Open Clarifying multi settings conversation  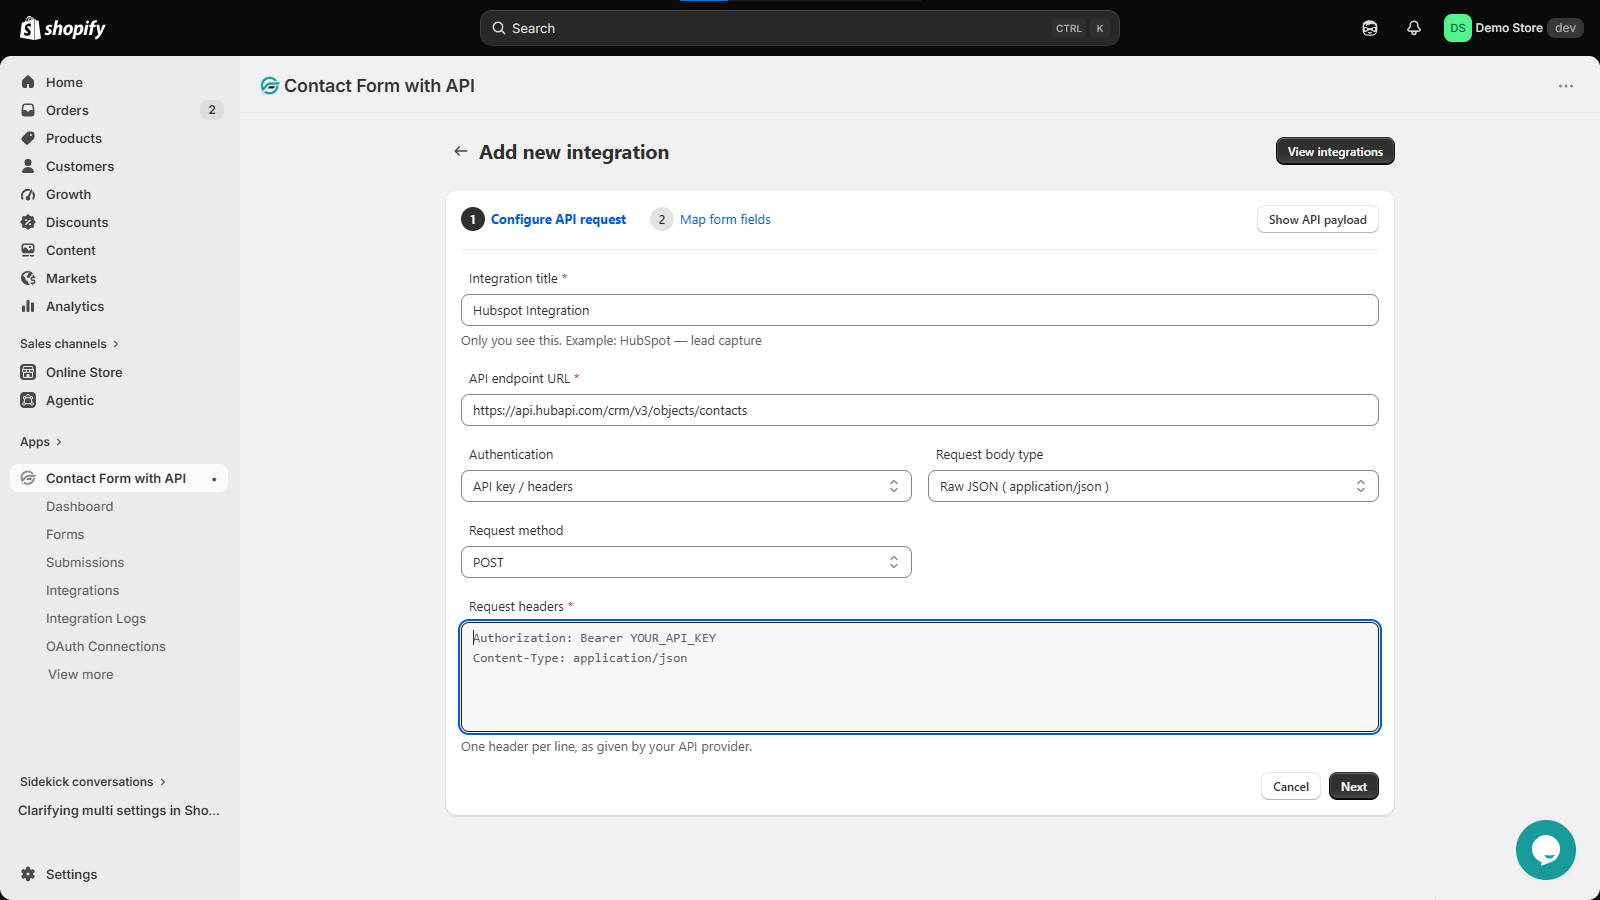pyautogui.click(x=119, y=810)
